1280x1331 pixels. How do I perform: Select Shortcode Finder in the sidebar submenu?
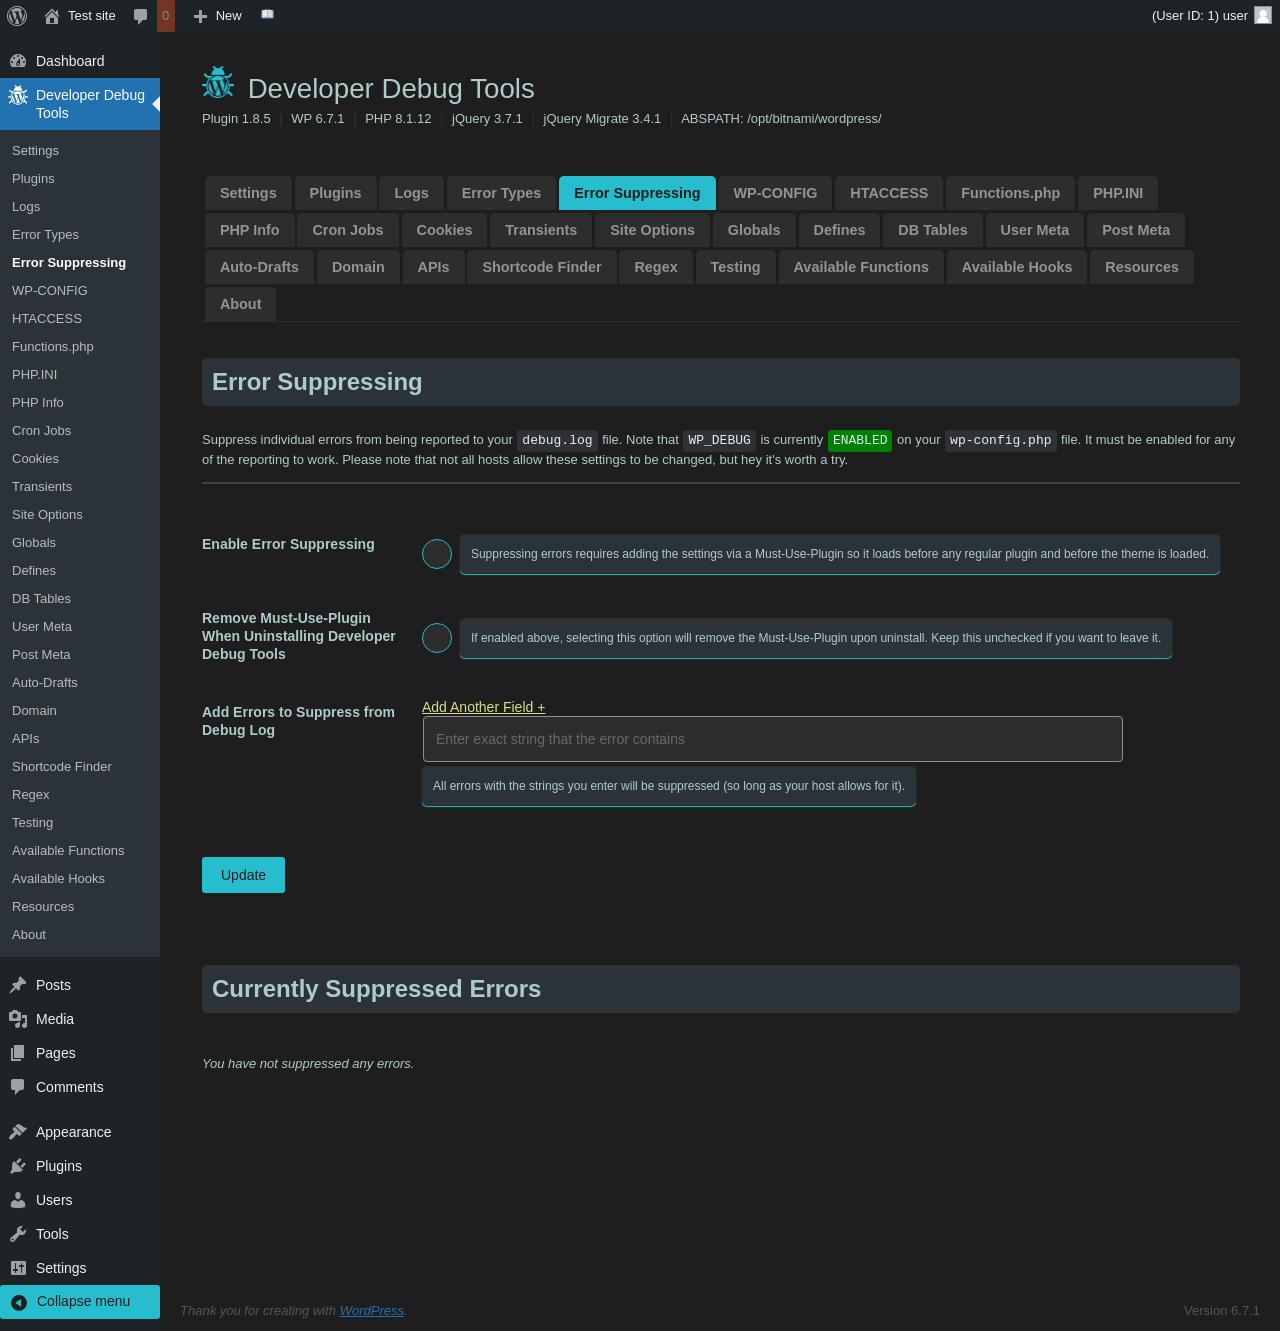(x=62, y=767)
